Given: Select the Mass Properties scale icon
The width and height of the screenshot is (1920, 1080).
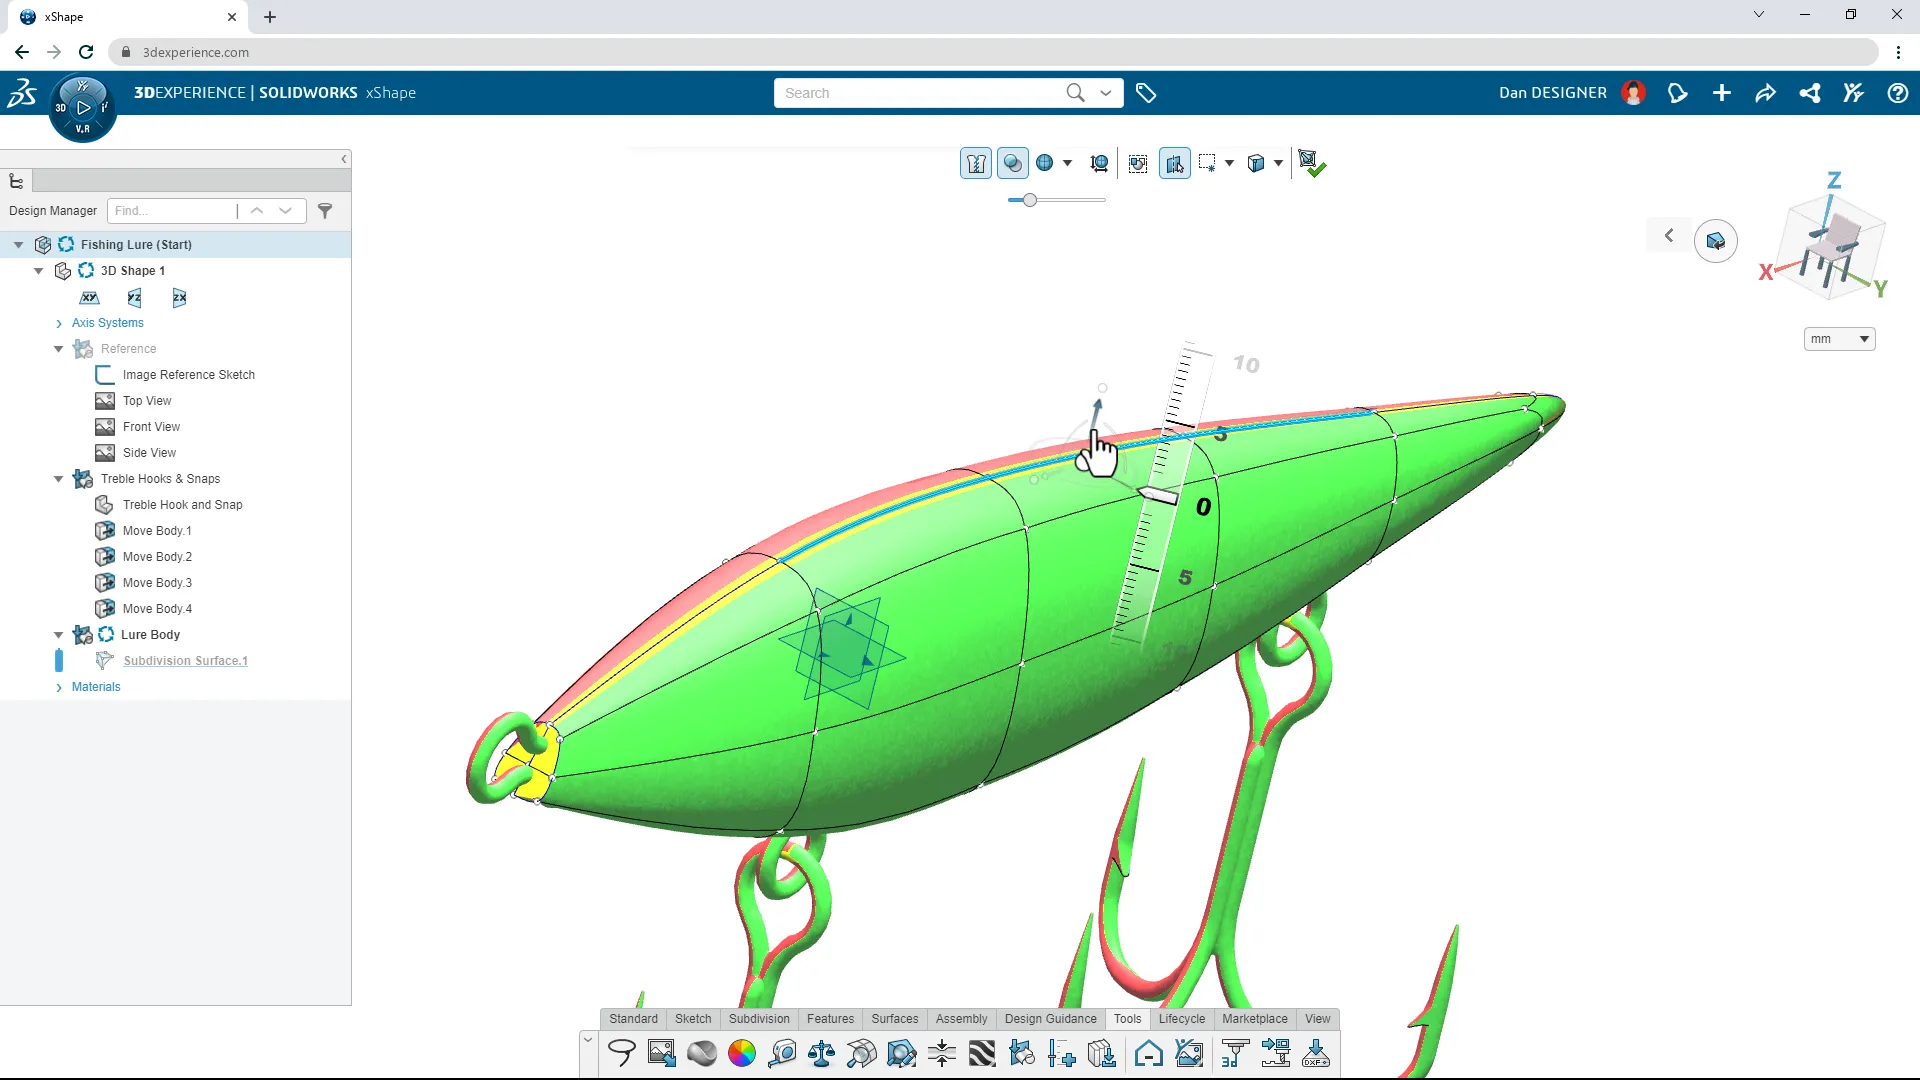Looking at the screenshot, I should (x=823, y=1053).
